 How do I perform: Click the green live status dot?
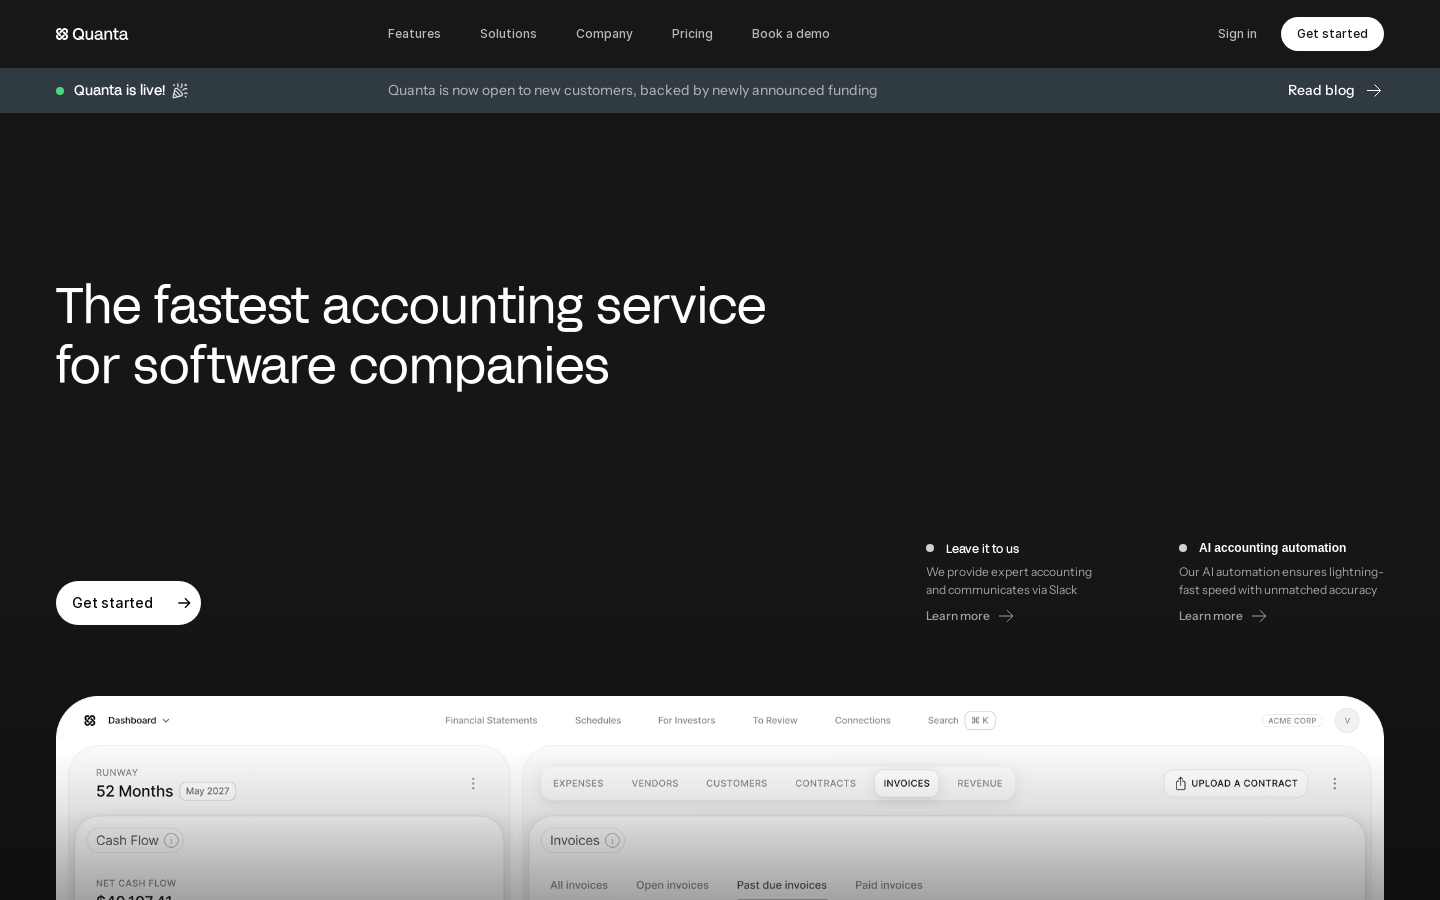pyautogui.click(x=60, y=91)
